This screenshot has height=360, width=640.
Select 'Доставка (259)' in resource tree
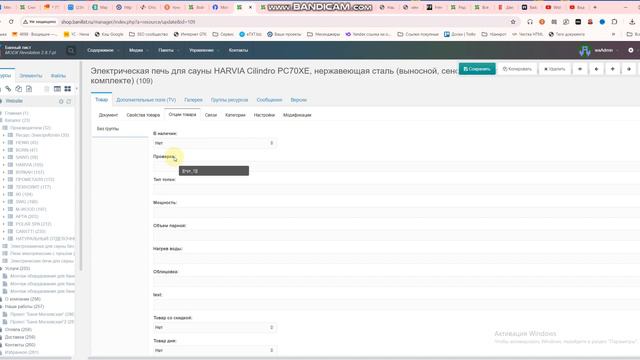click(x=20, y=337)
